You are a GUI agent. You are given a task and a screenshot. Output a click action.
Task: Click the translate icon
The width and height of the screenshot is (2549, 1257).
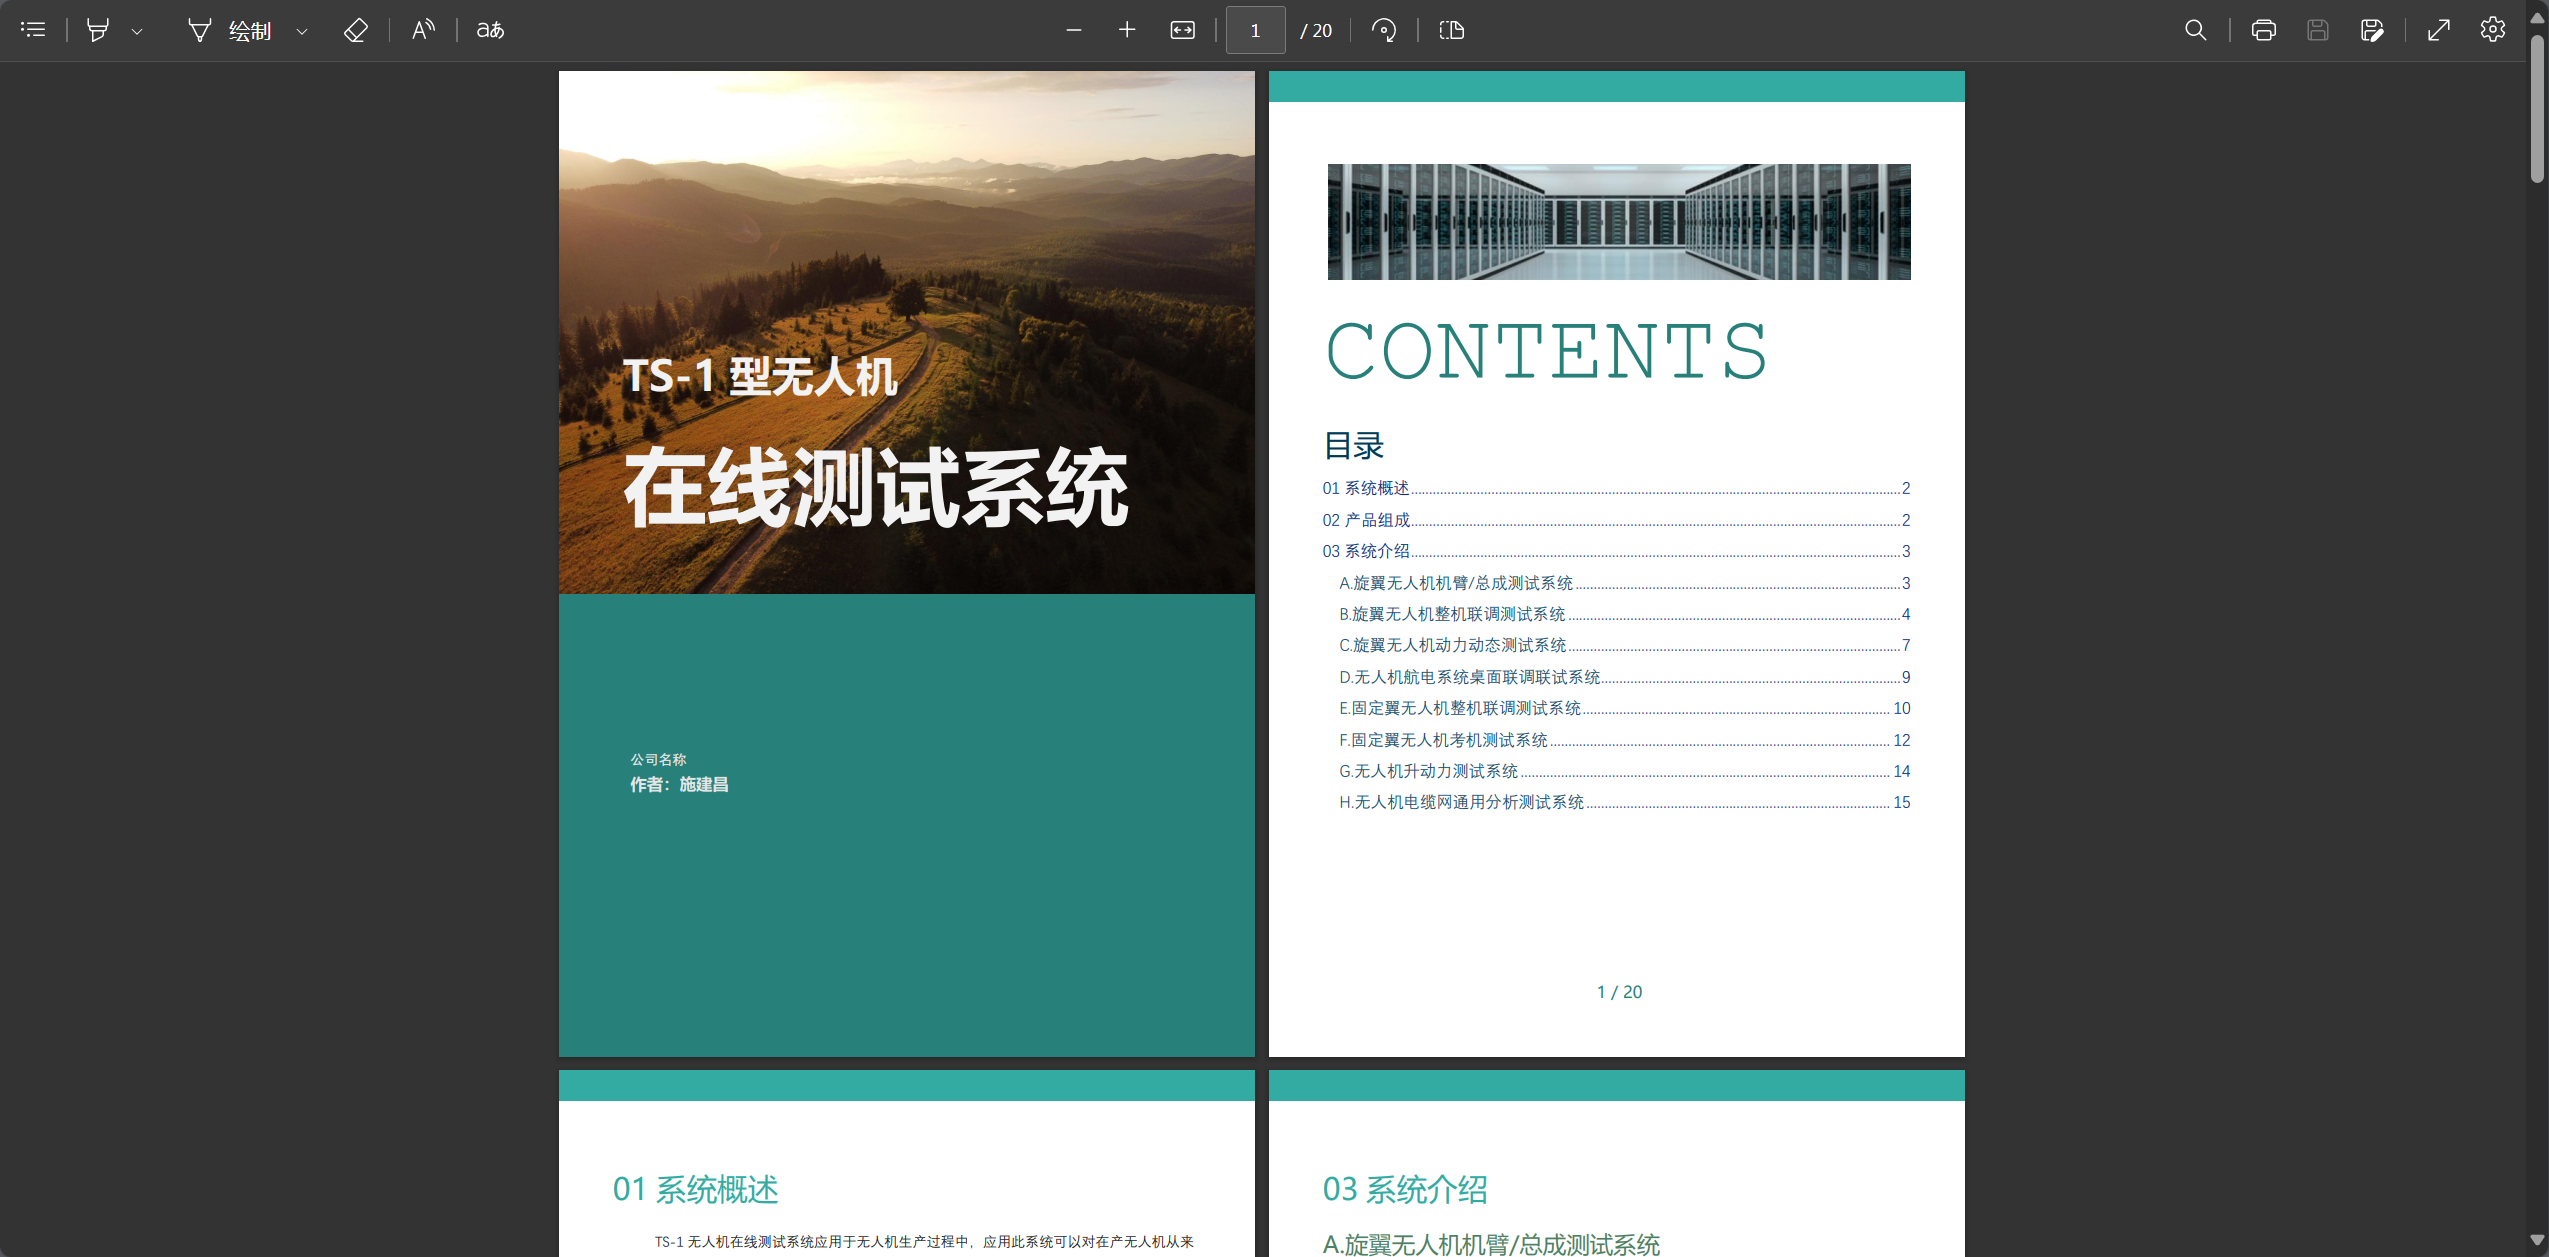click(x=490, y=30)
